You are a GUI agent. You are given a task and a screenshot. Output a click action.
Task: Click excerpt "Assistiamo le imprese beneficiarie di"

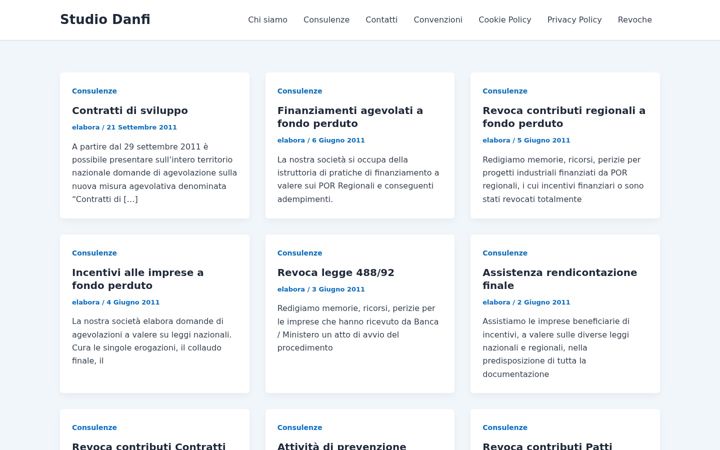coord(556,348)
